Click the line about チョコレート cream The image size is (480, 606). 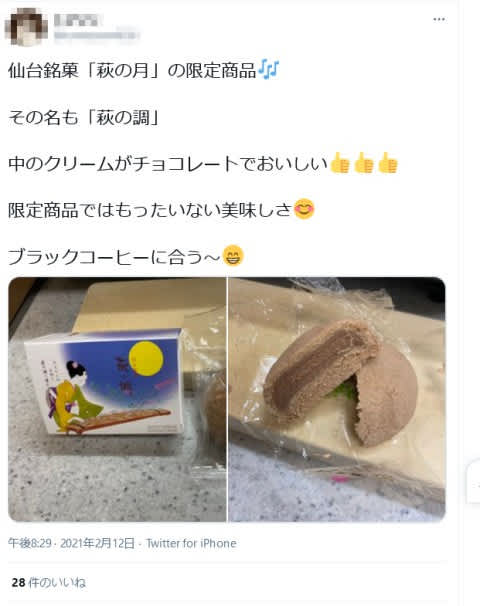[168, 163]
